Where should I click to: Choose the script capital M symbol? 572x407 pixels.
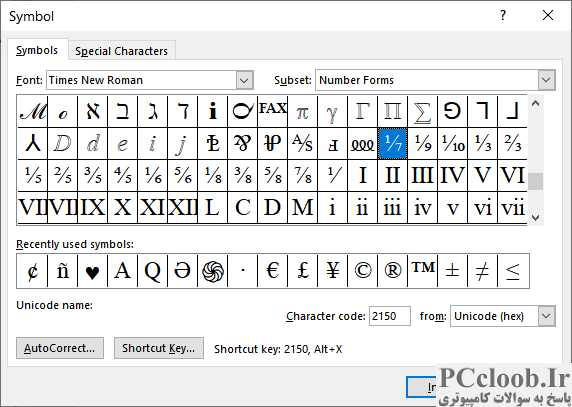tap(32, 111)
